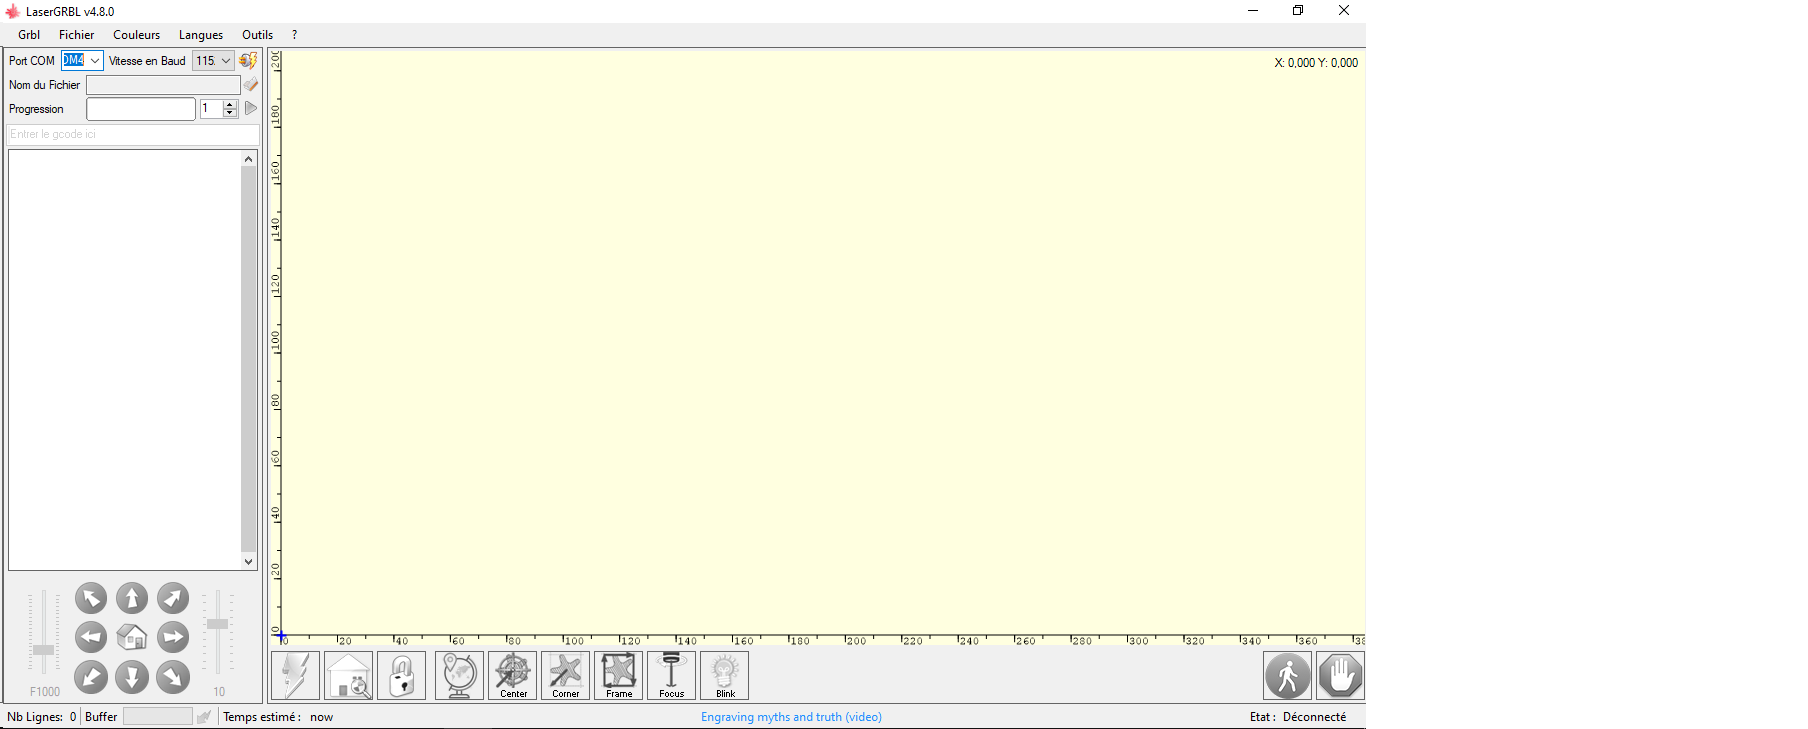Open the Langues menu

coord(201,35)
